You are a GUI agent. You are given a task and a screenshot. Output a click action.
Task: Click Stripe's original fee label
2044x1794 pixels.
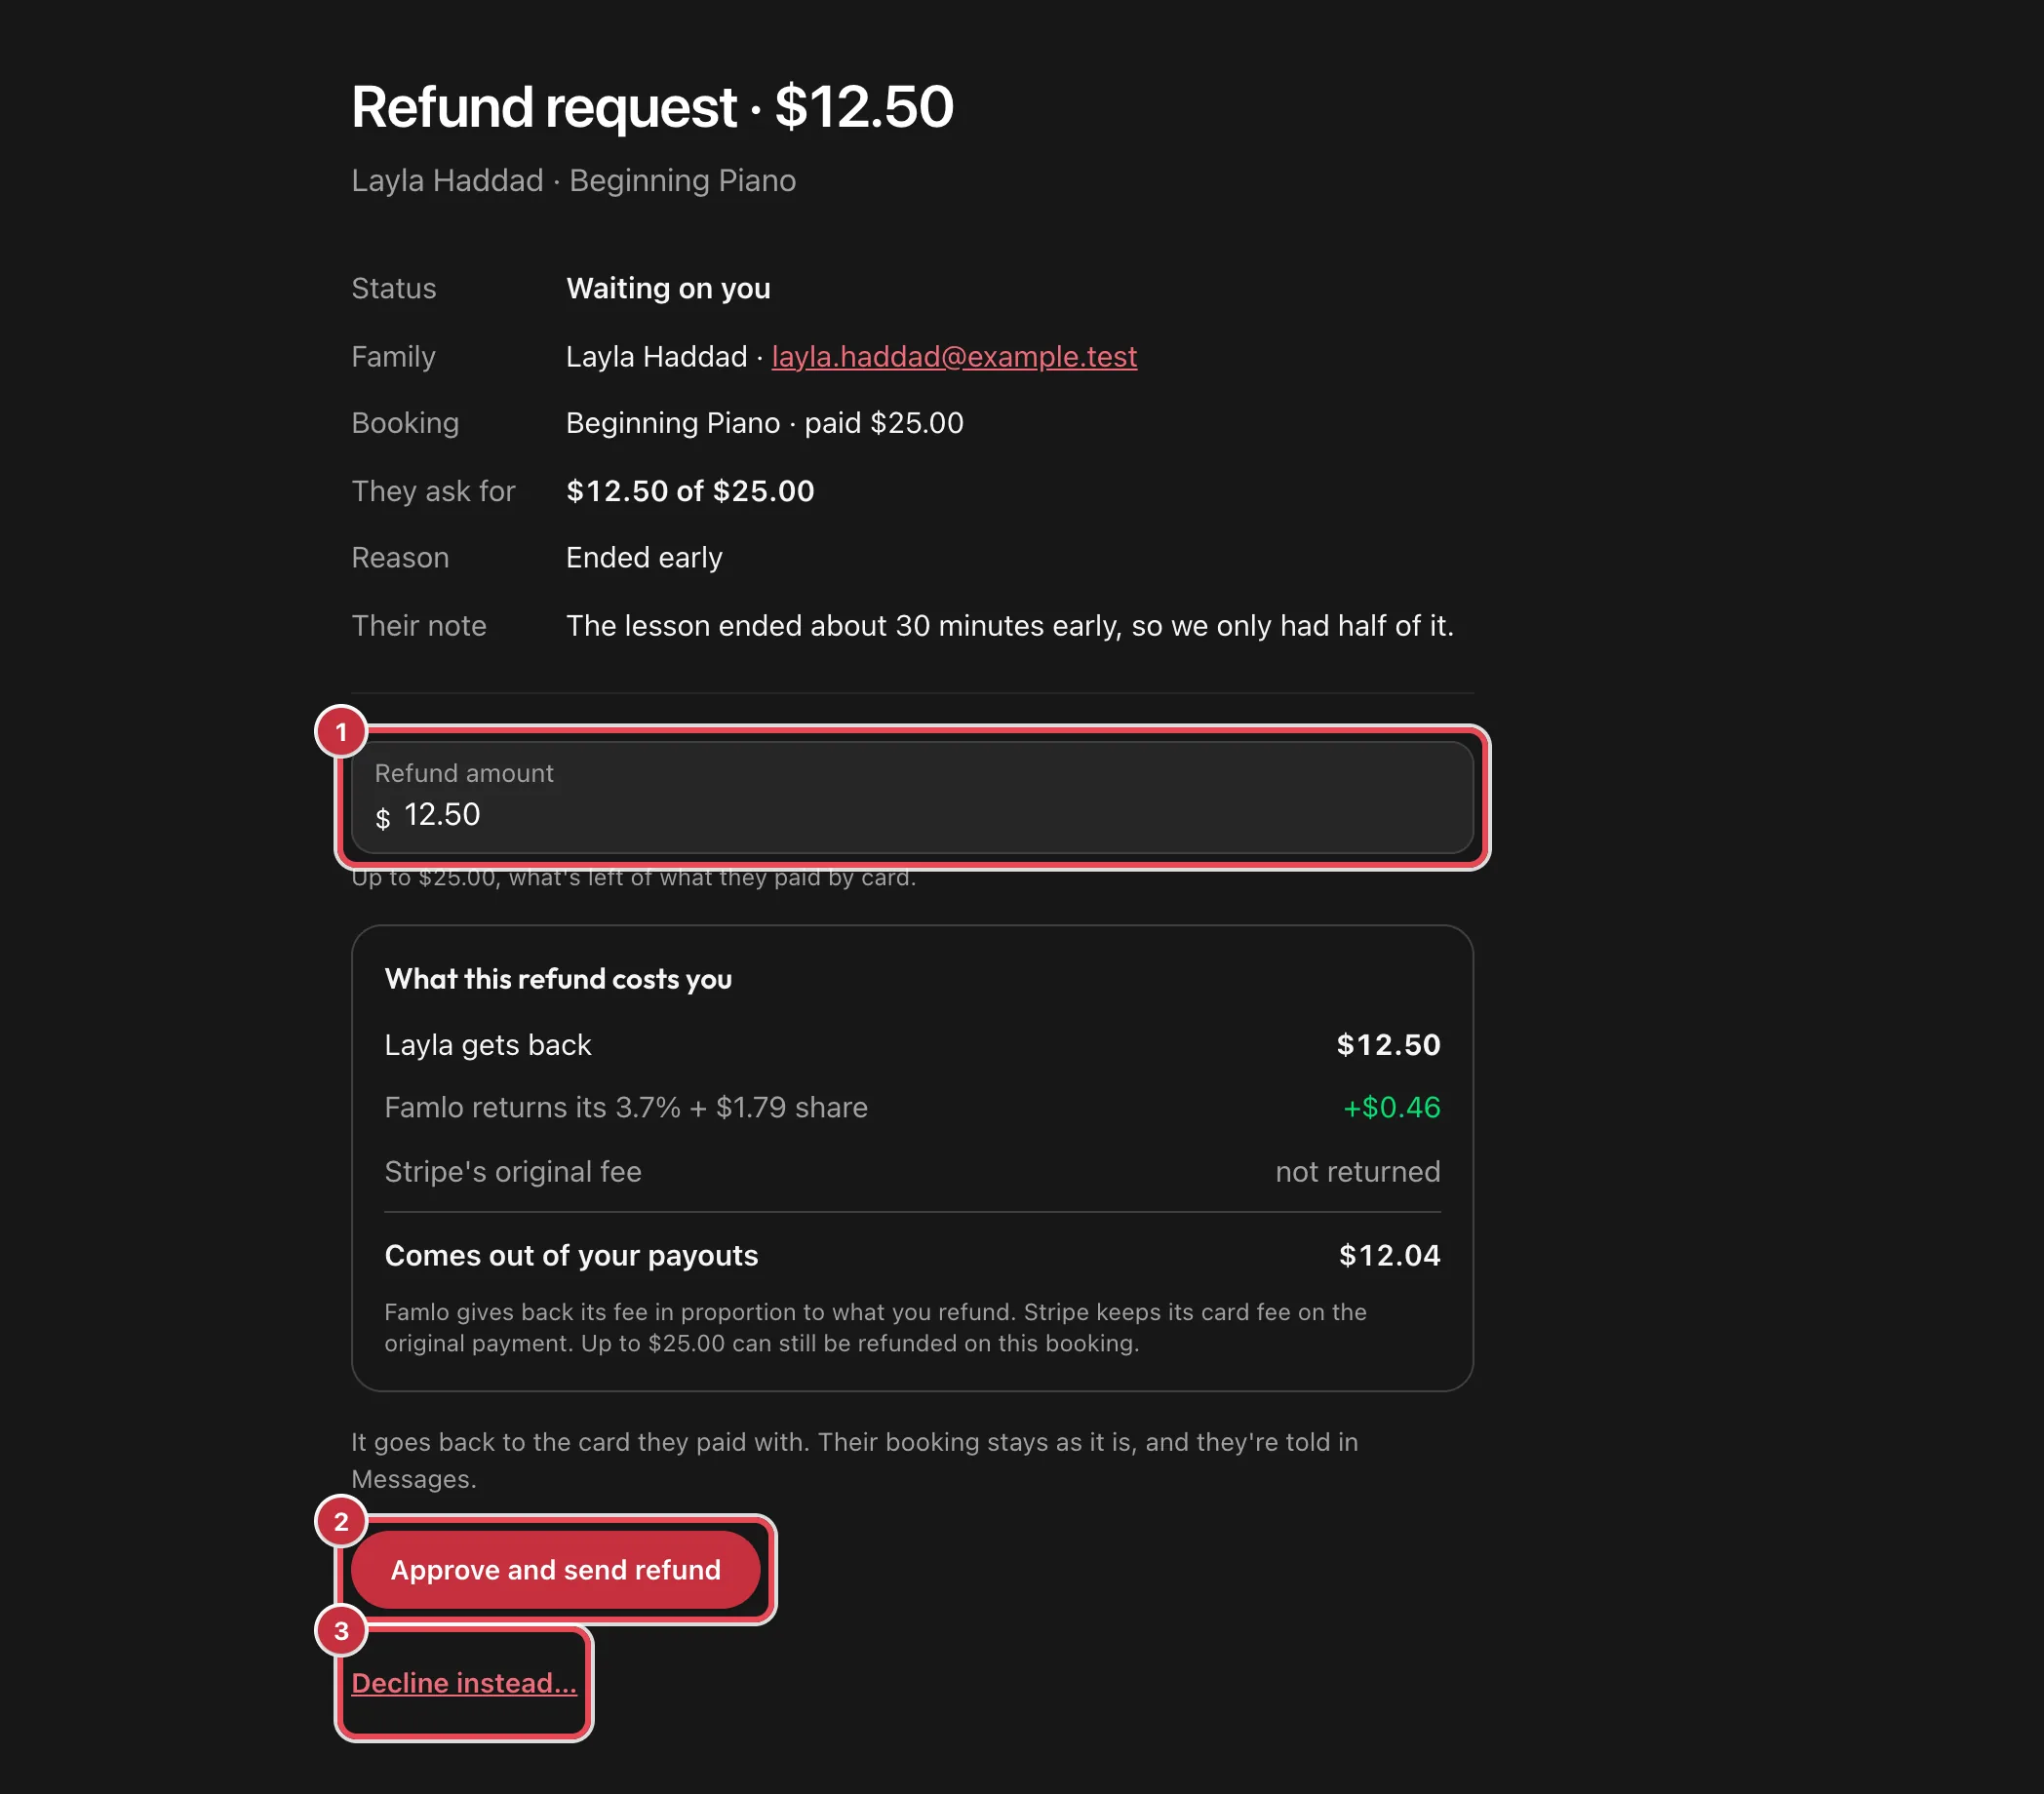(513, 1171)
